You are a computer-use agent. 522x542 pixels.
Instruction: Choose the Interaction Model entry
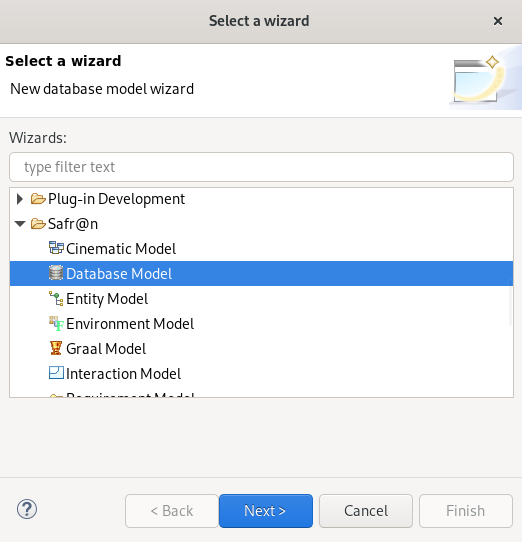point(123,373)
